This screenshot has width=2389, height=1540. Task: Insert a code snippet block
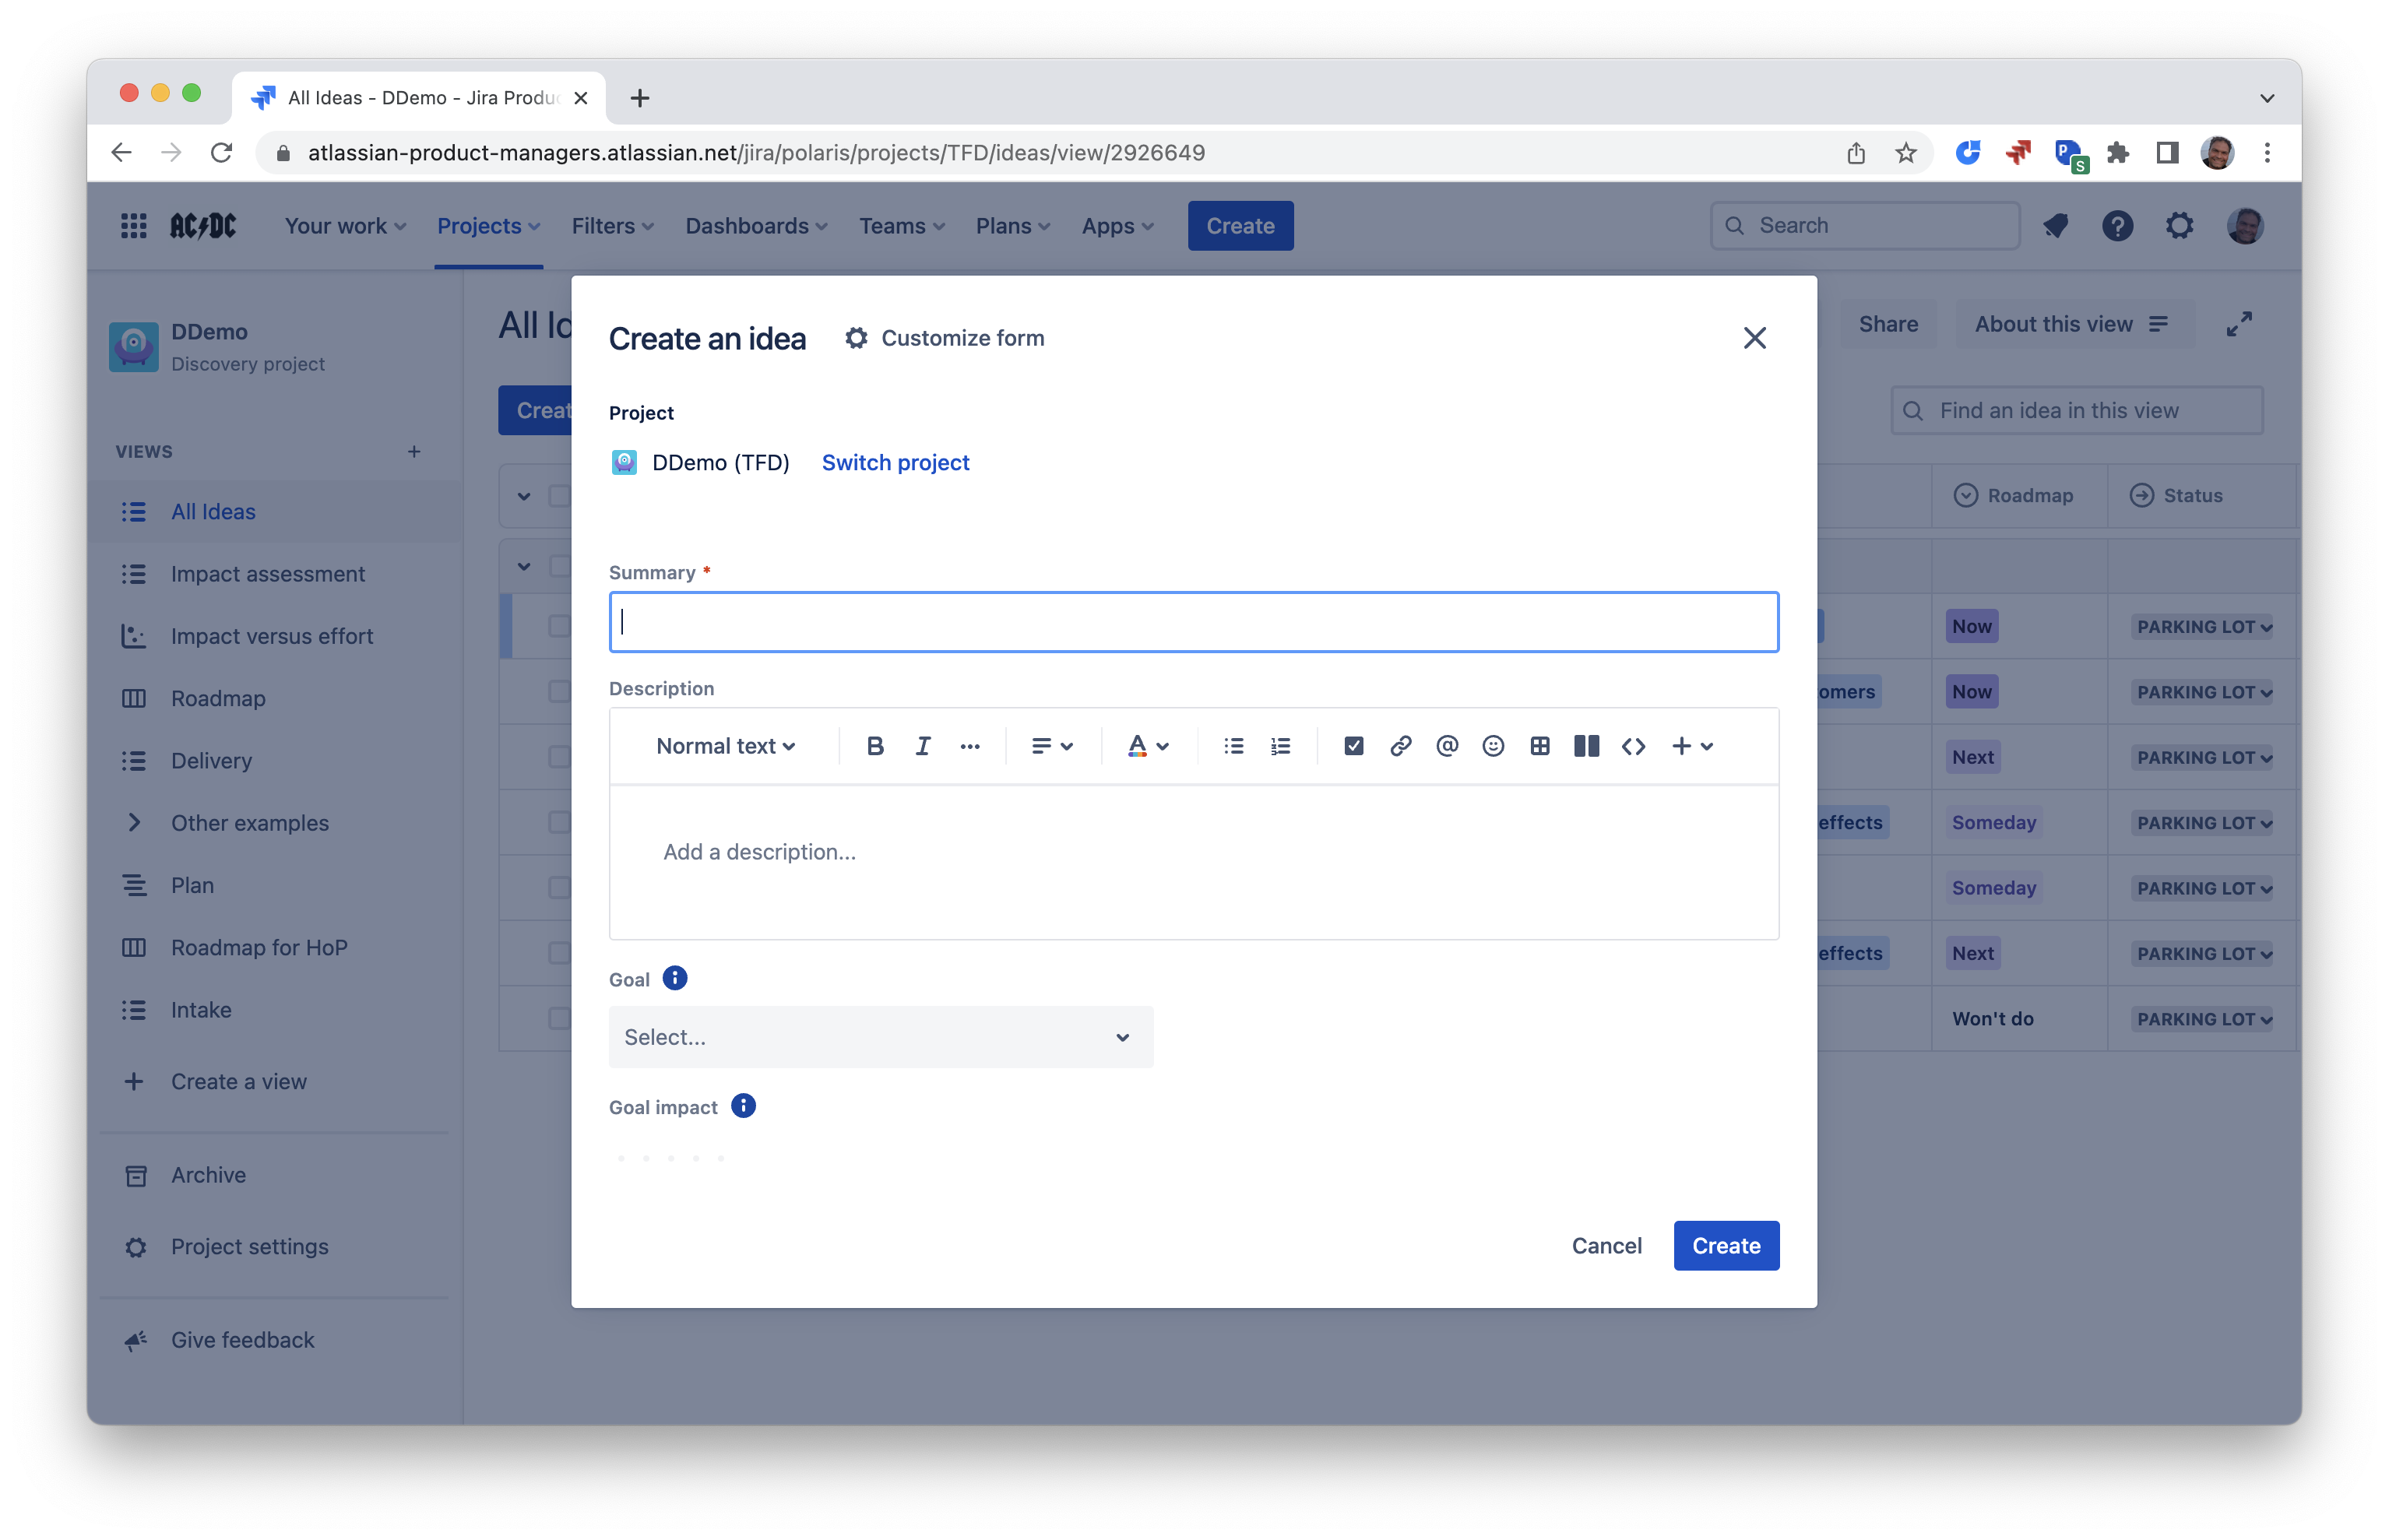click(x=1633, y=746)
